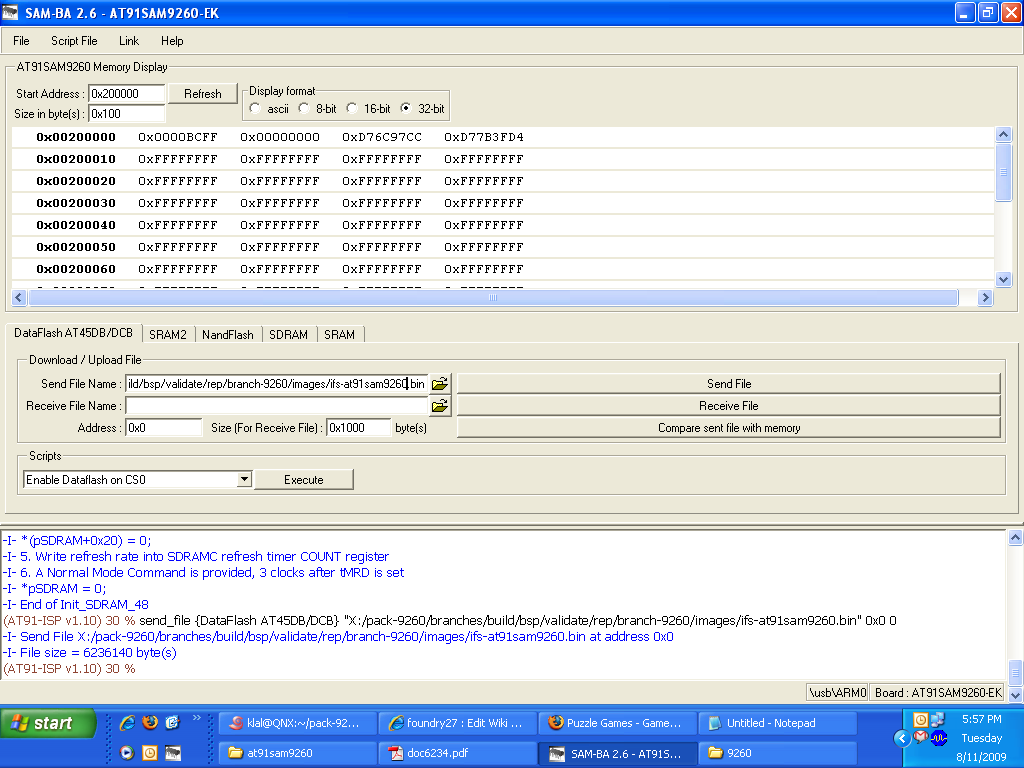
Task: Click the Receive File Name browse folder icon
Action: (440, 406)
